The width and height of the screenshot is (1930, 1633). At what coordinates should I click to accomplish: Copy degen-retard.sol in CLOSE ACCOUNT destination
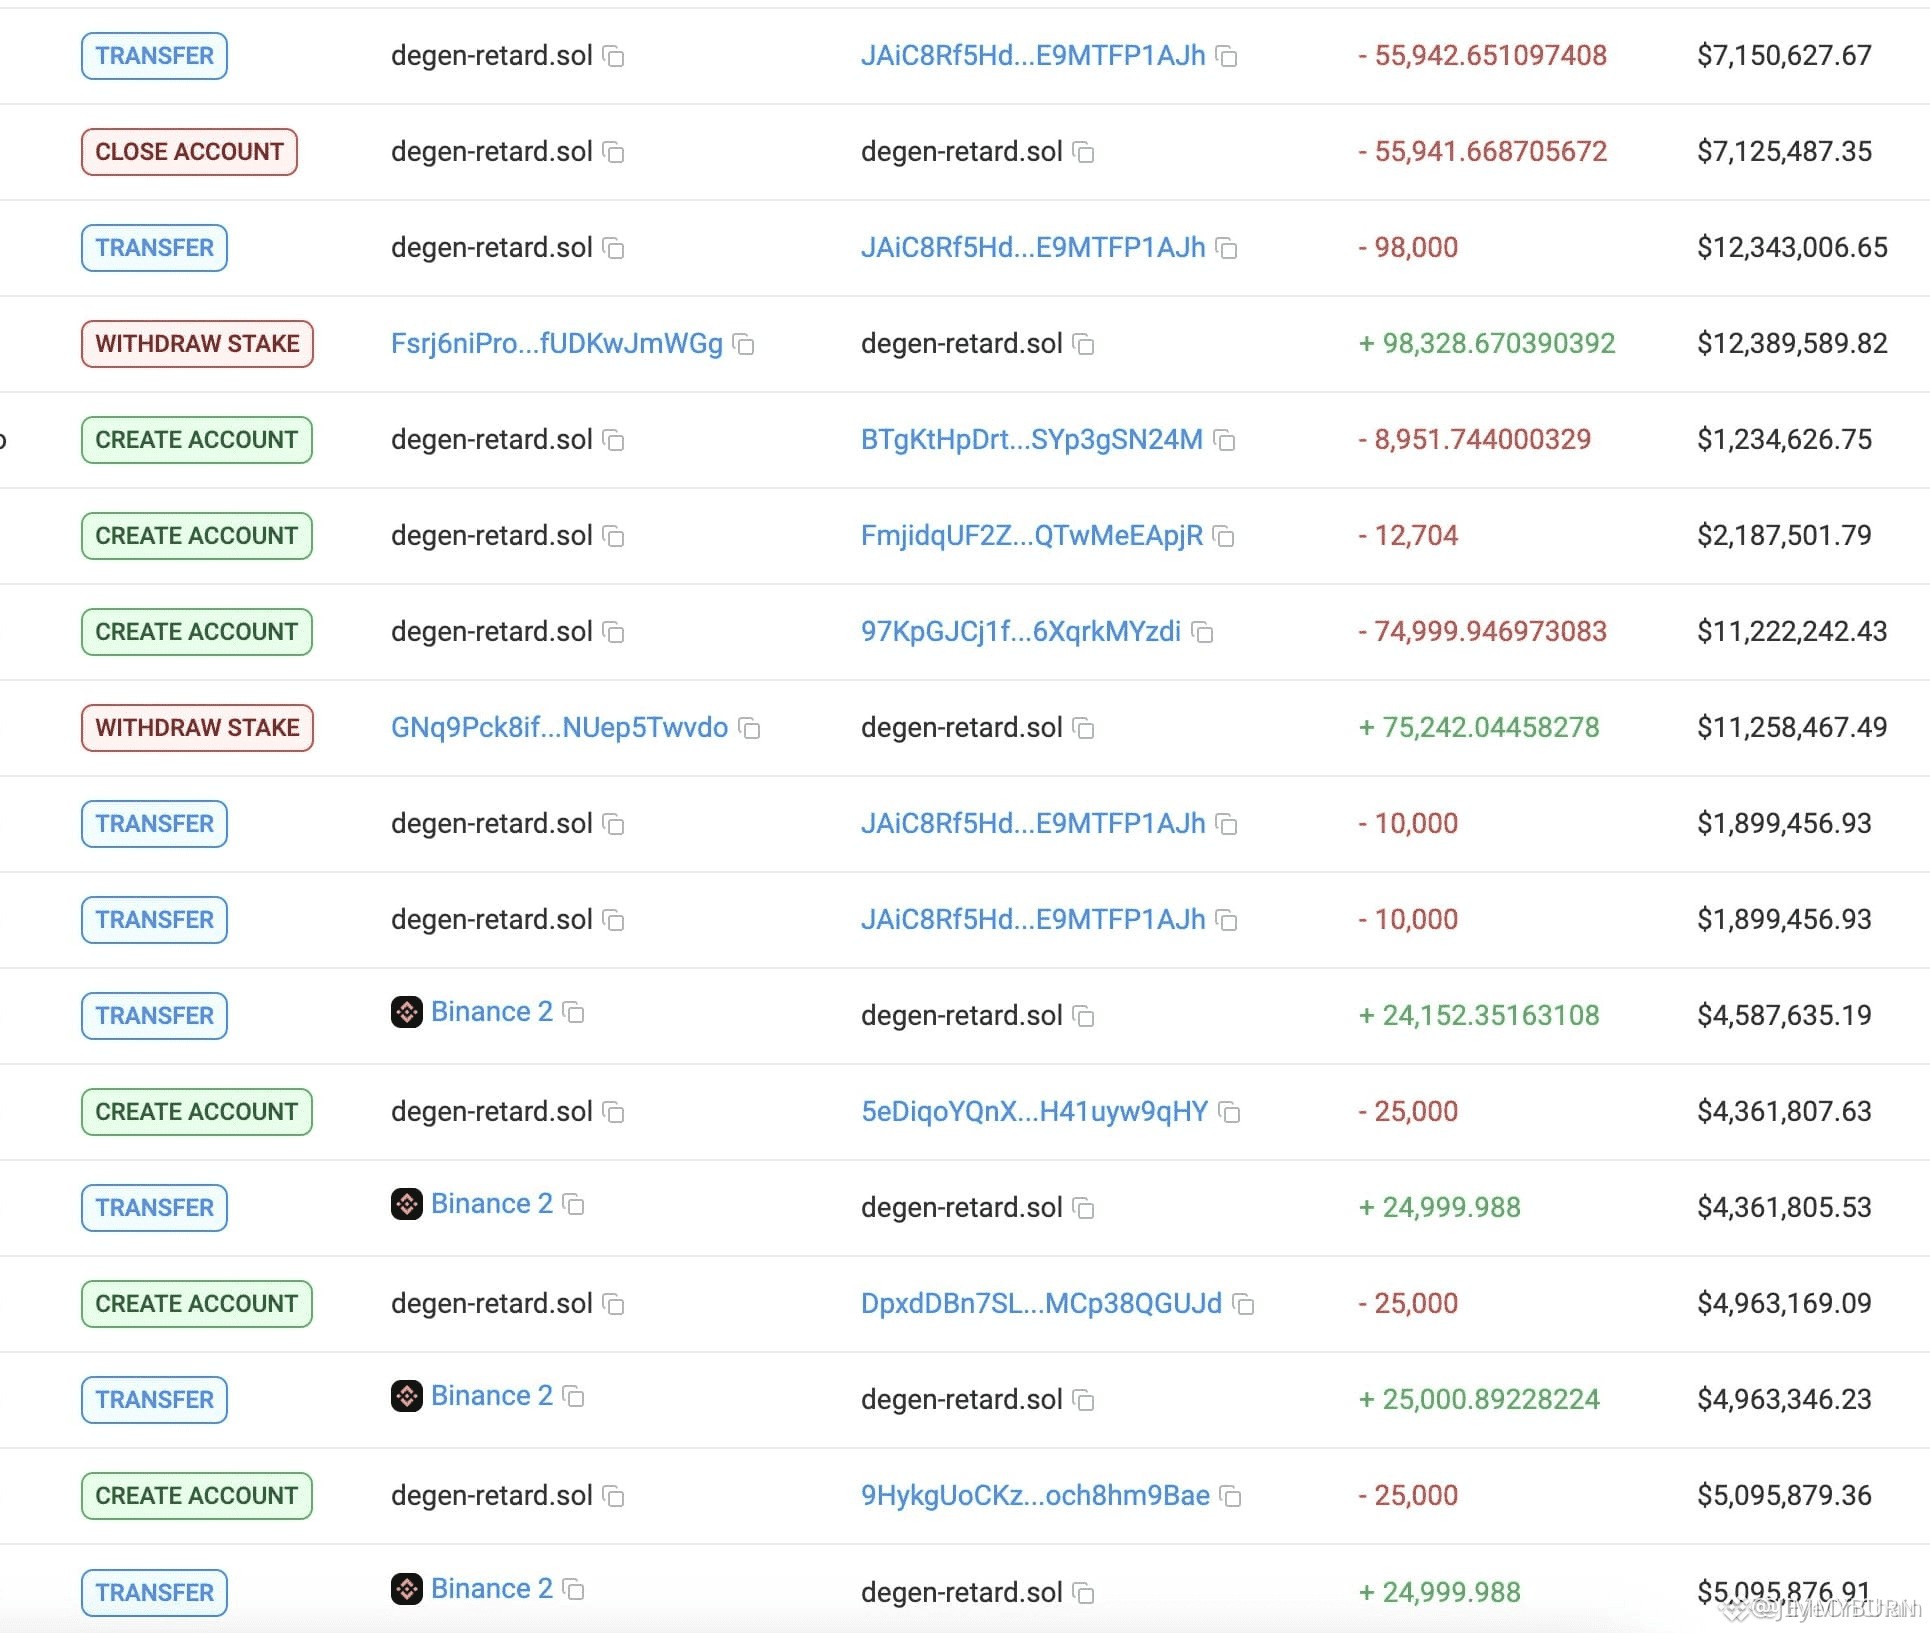1083,153
